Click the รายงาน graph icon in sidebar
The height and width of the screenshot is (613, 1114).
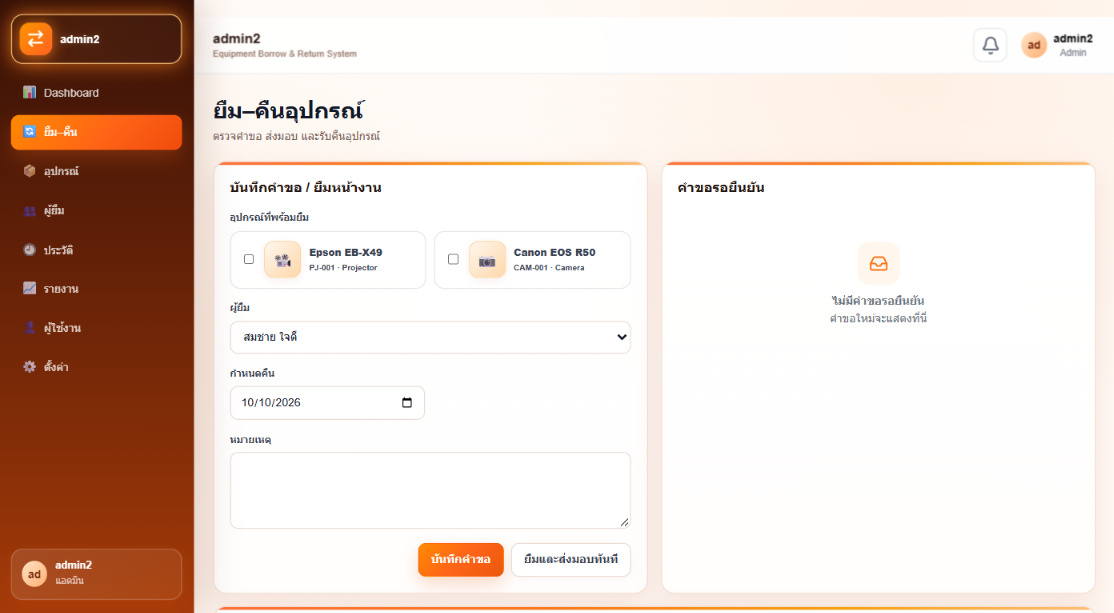point(29,288)
